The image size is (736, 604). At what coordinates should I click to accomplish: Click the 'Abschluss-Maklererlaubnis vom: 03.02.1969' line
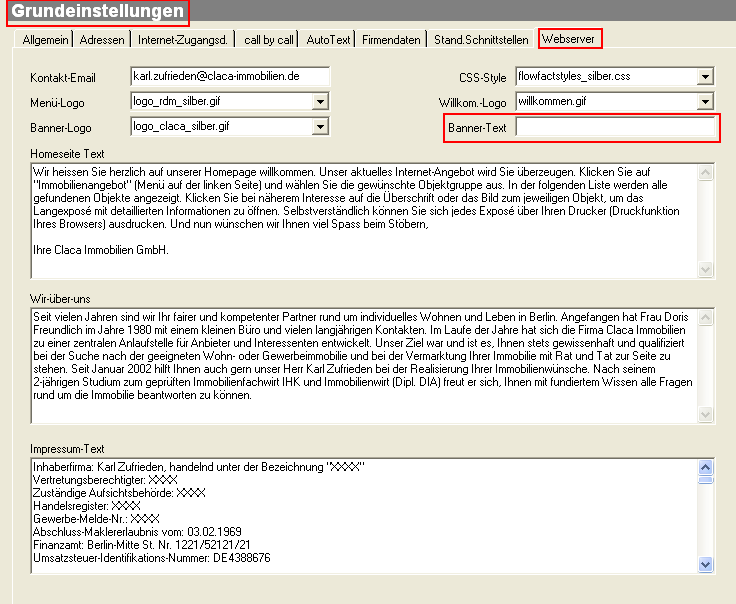pyautogui.click(x=137, y=532)
